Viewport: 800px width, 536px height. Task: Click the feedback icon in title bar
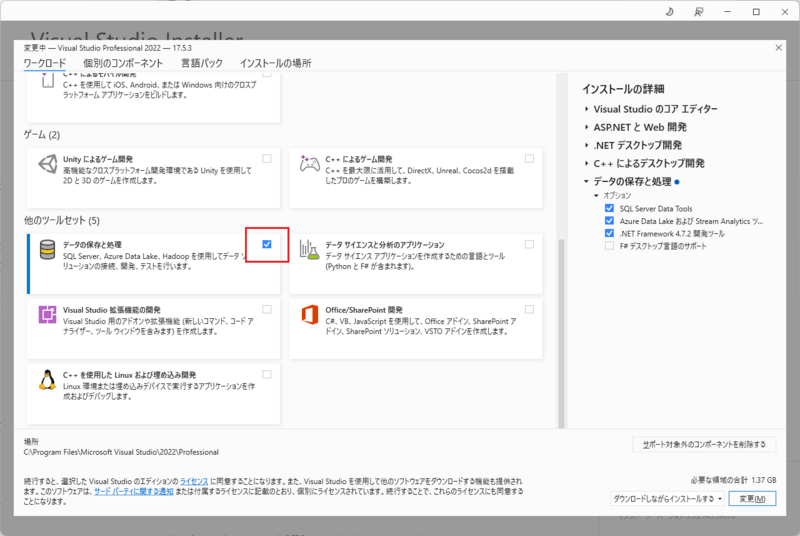[698, 12]
